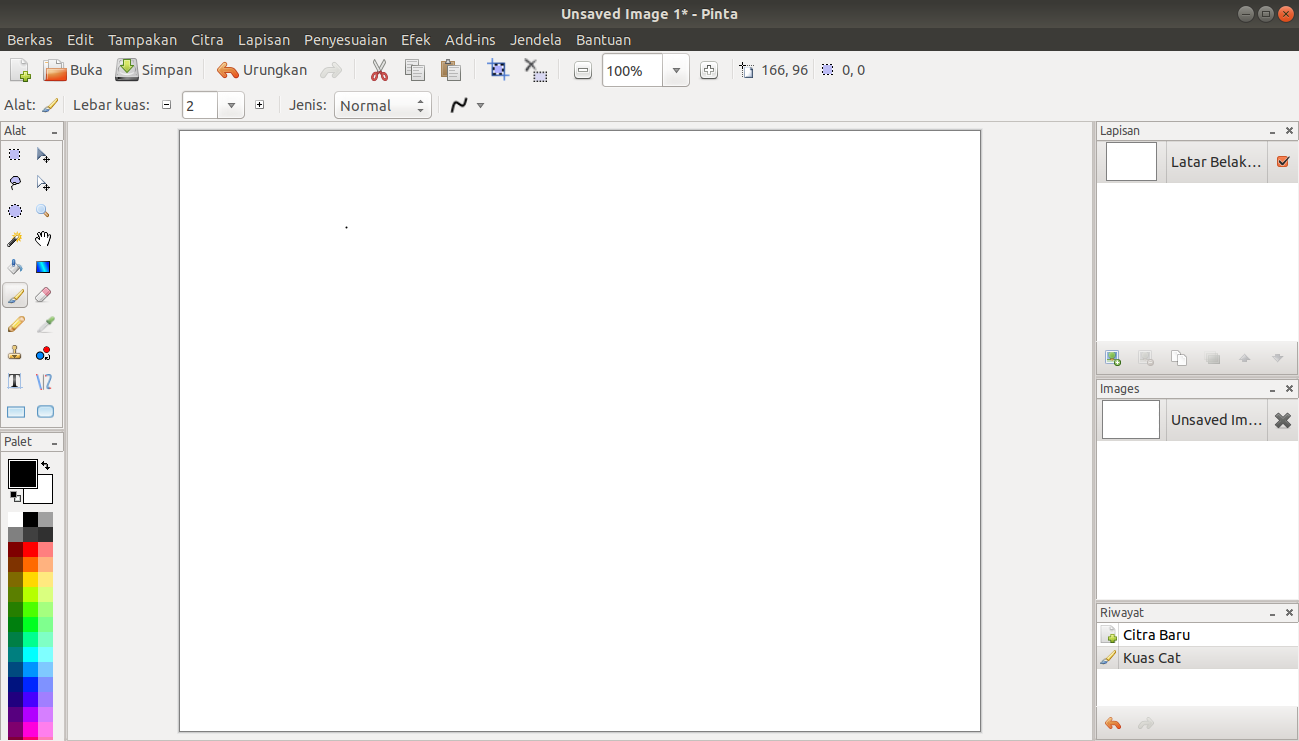Toggle visibility of Latar Belakang layer

[1283, 162]
